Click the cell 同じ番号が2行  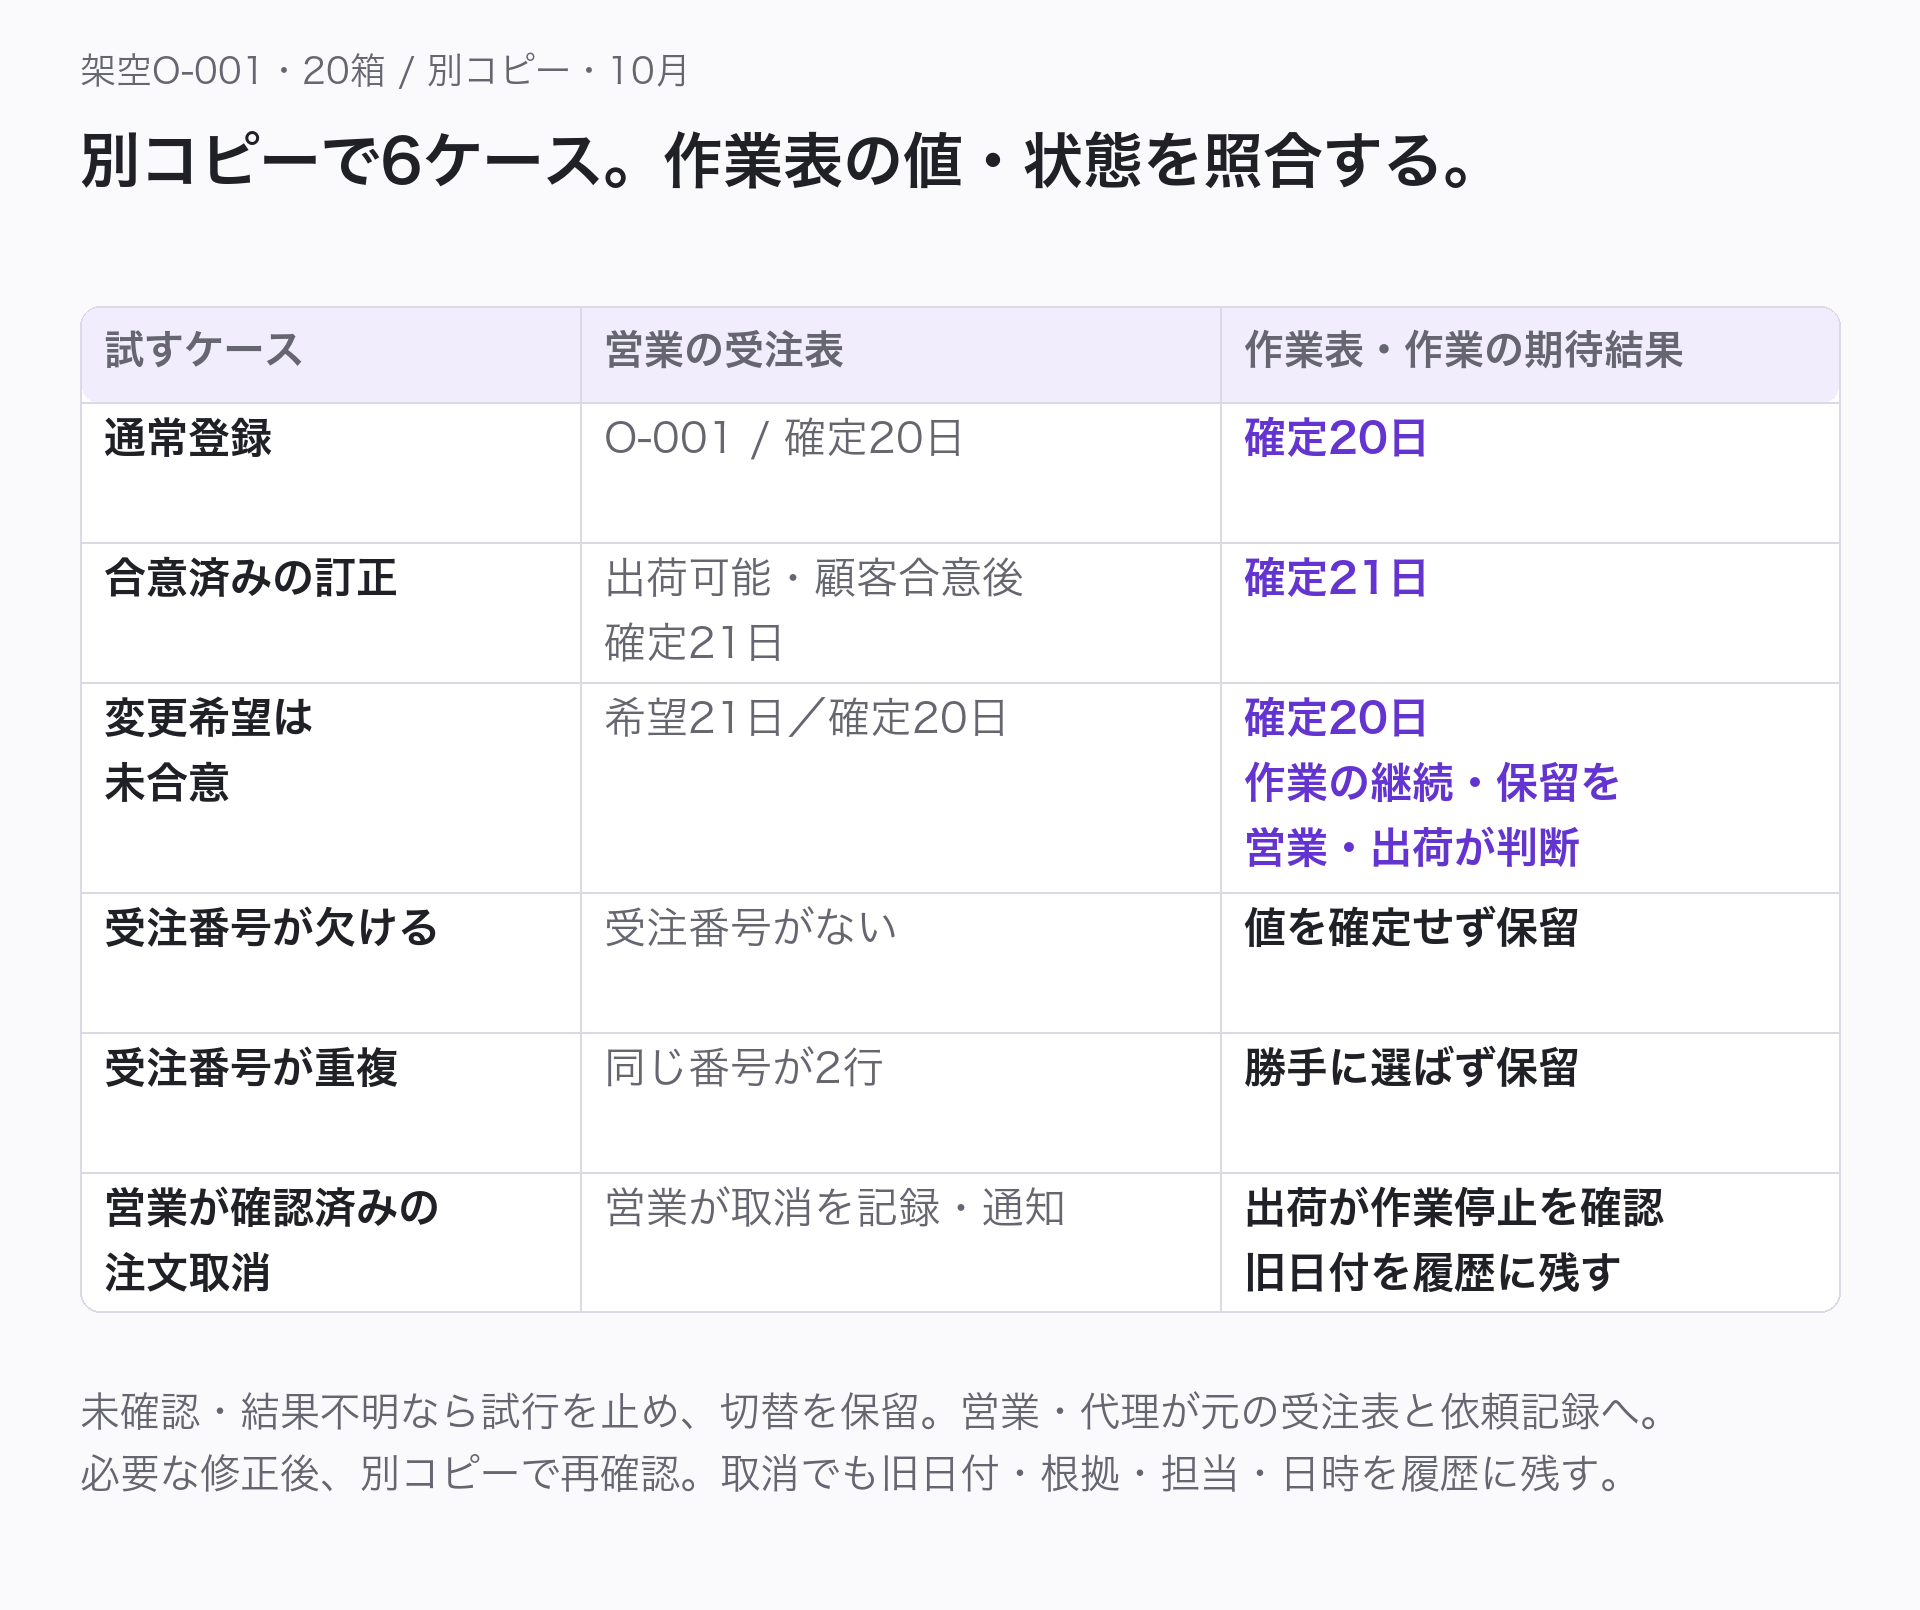click(744, 1068)
